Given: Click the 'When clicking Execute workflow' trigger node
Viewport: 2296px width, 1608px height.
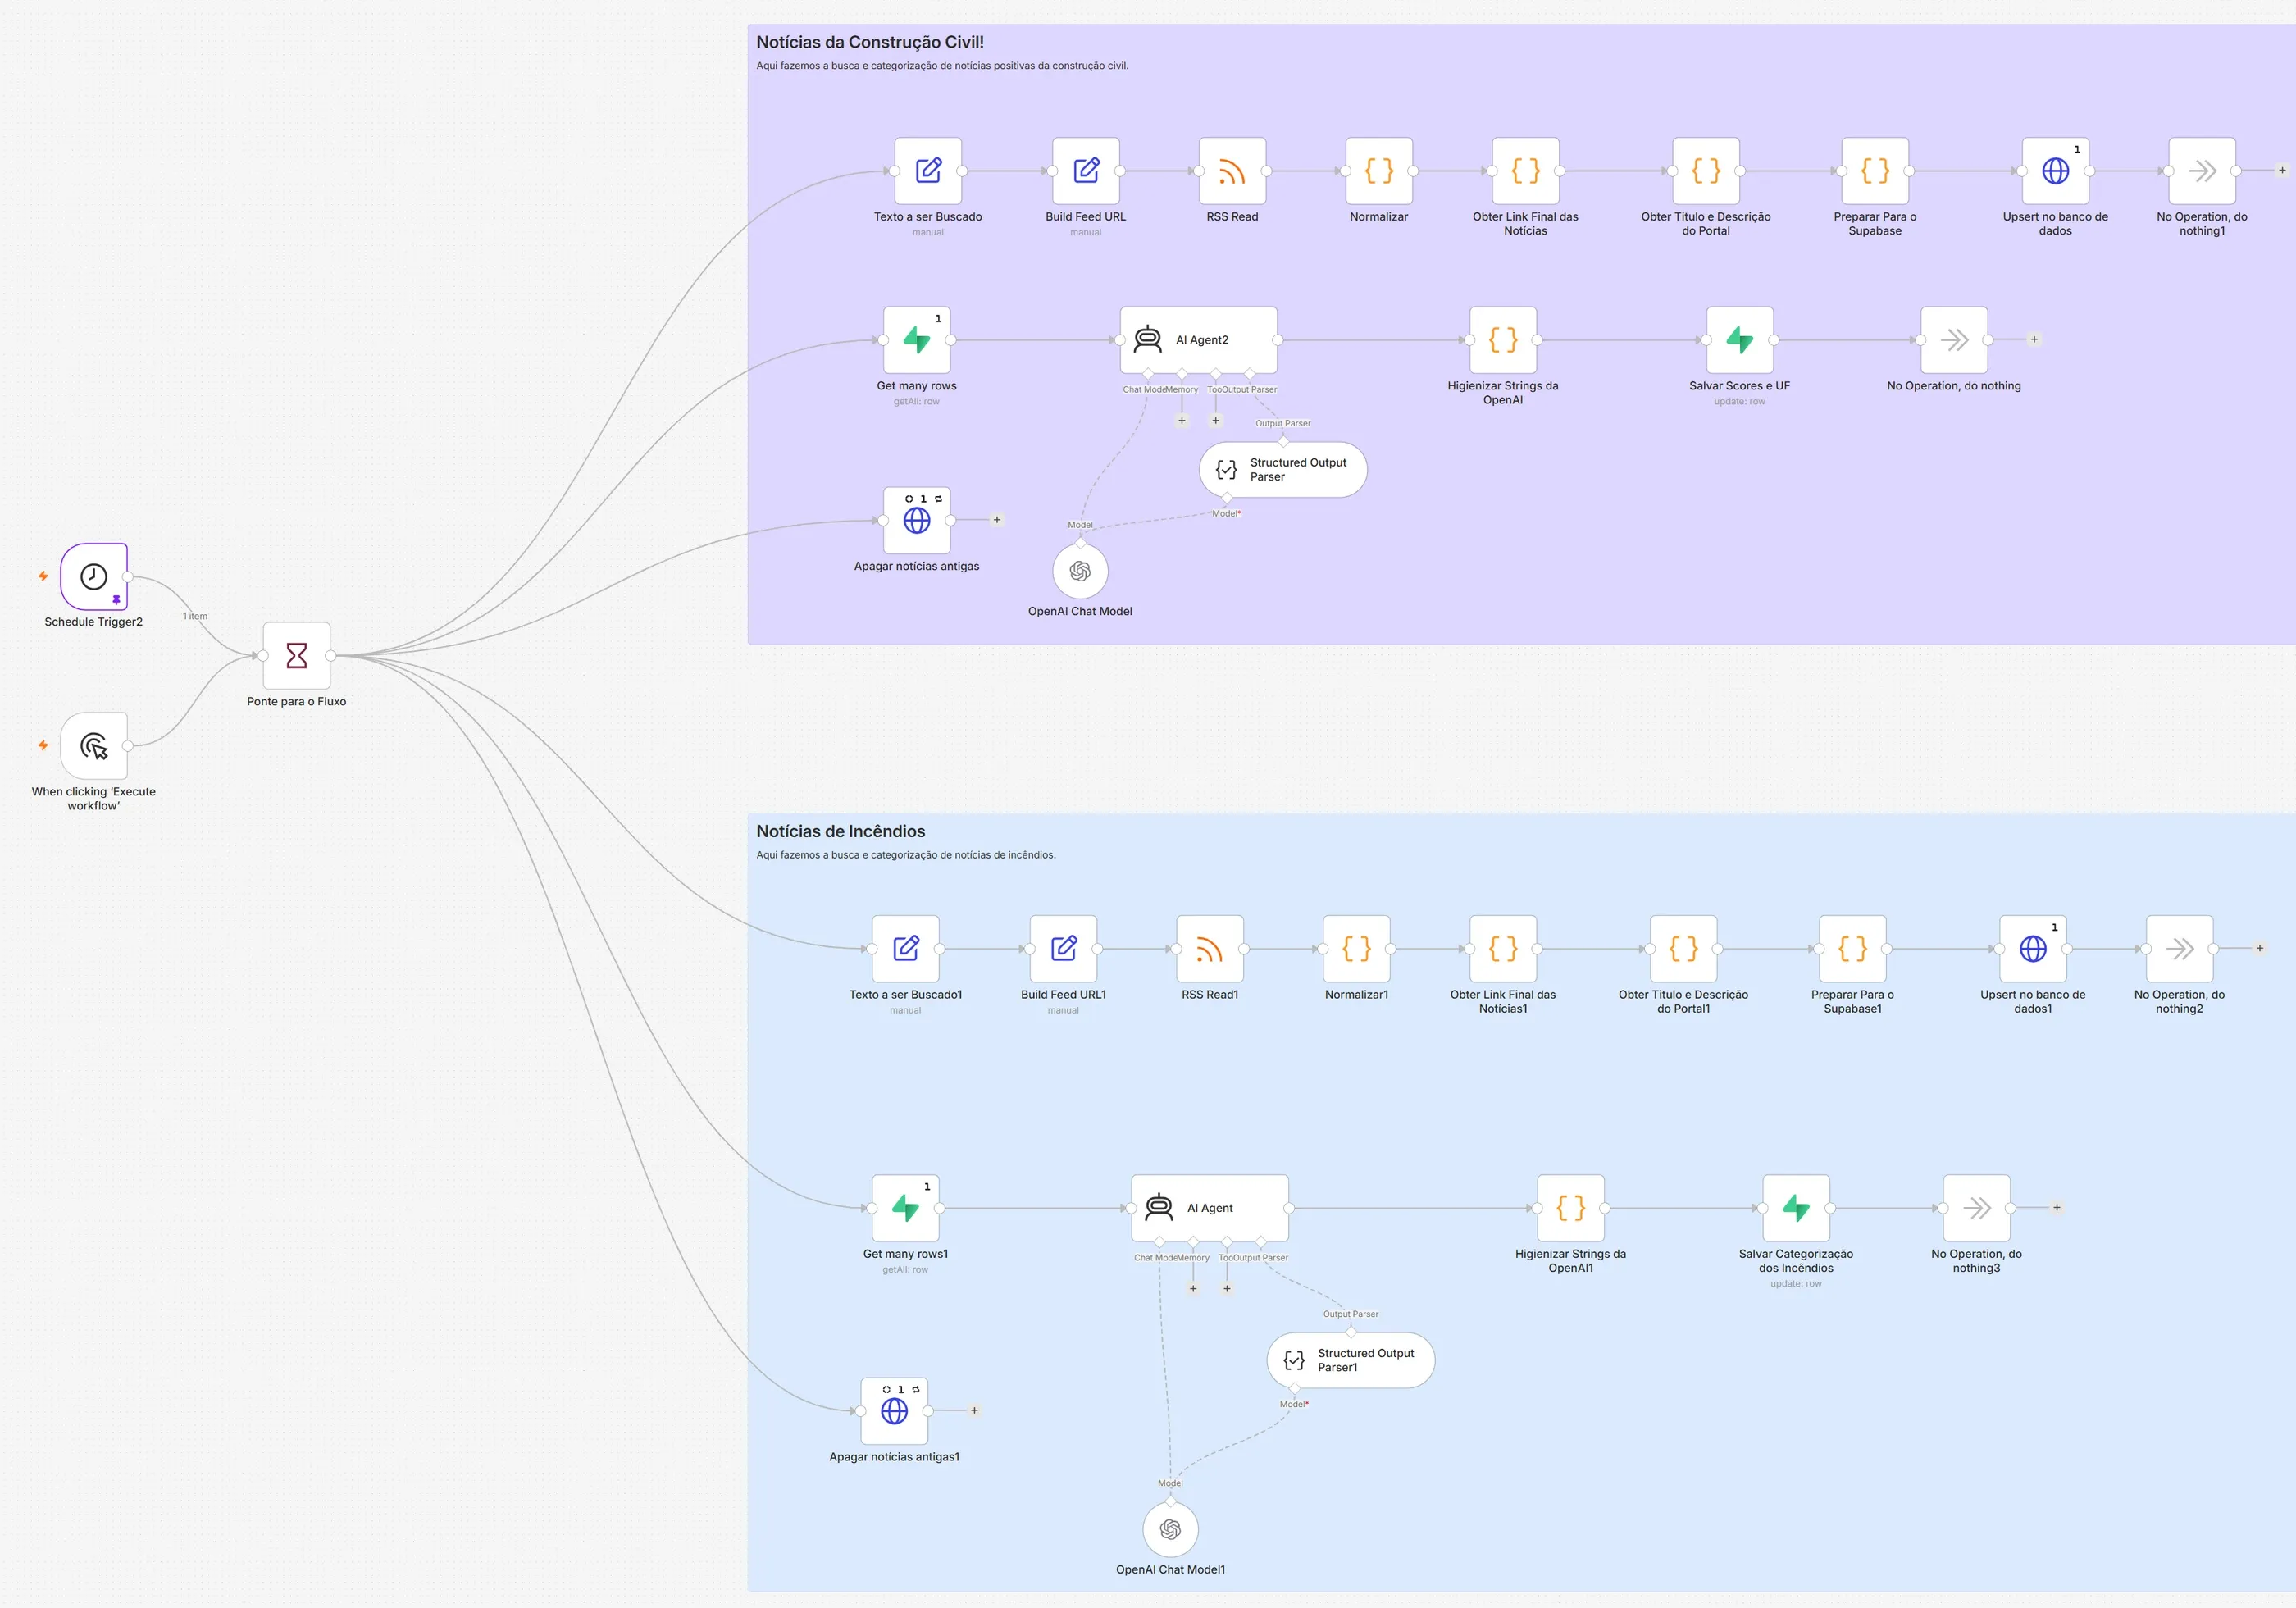Looking at the screenshot, I should (x=94, y=745).
